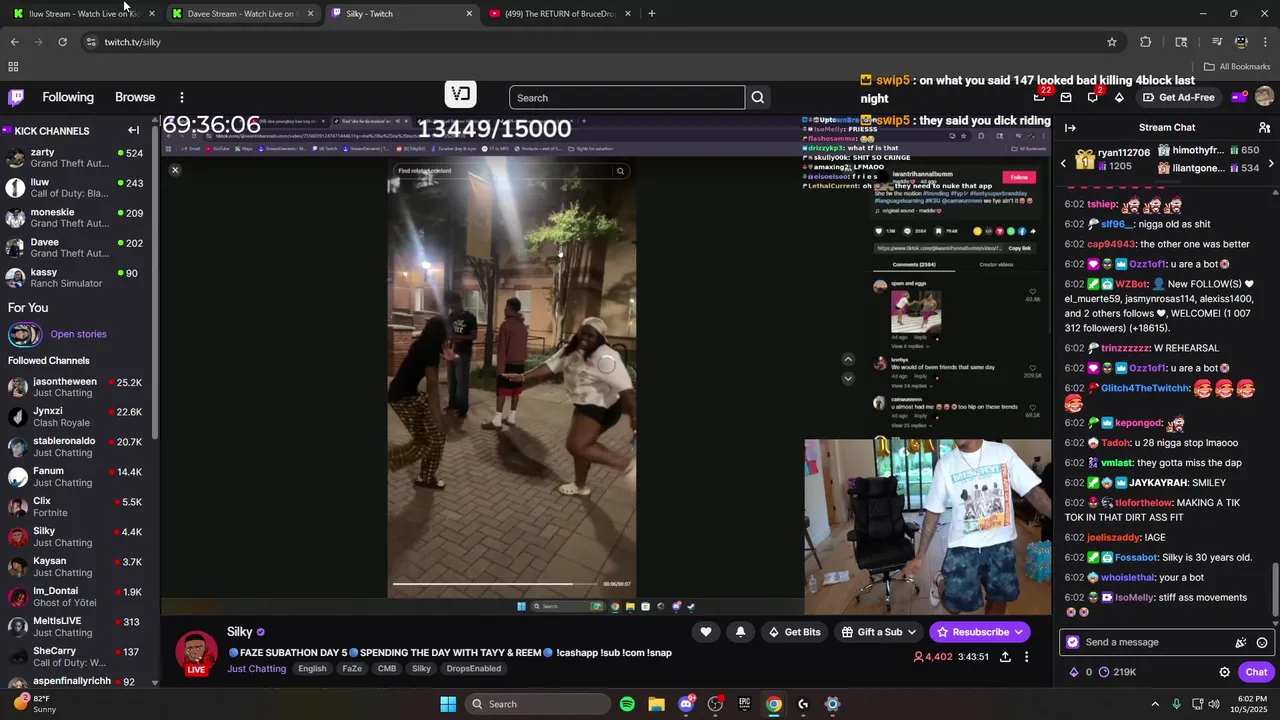Expand the Resubscribe dropdown

(1019, 632)
